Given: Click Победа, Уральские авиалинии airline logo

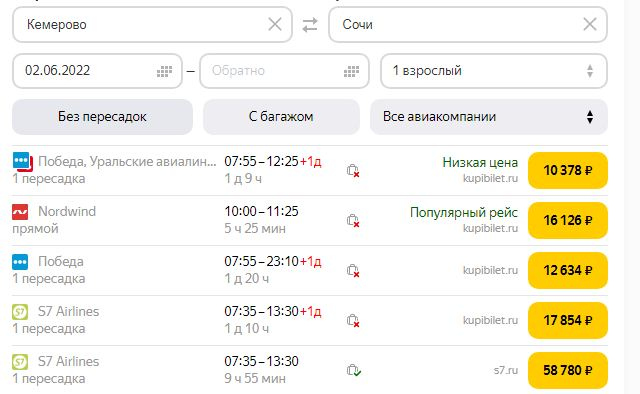Looking at the screenshot, I should pos(22,162).
